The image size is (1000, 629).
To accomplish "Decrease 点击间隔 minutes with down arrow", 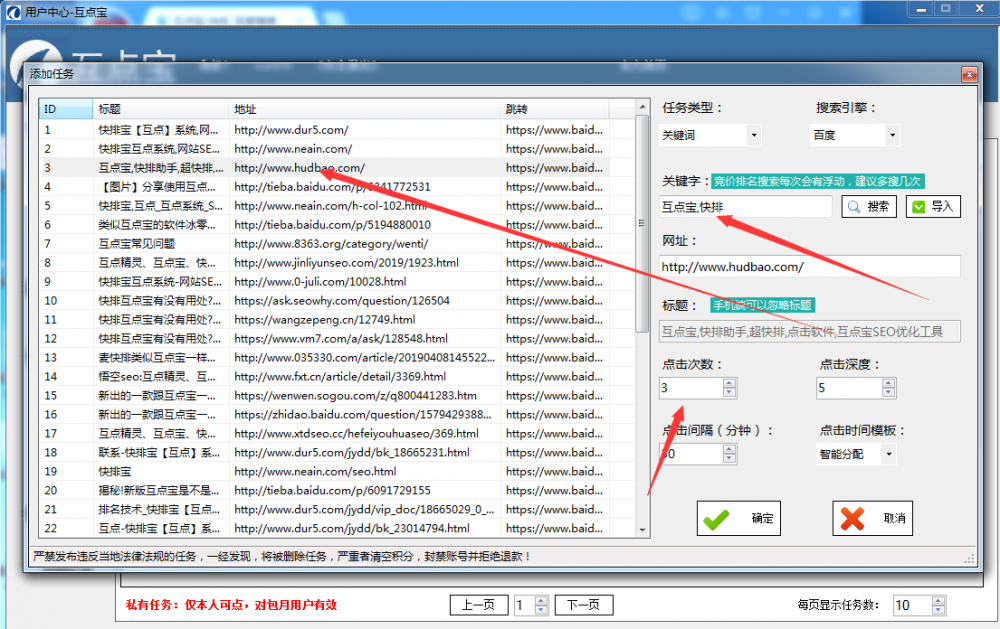I will (x=730, y=459).
